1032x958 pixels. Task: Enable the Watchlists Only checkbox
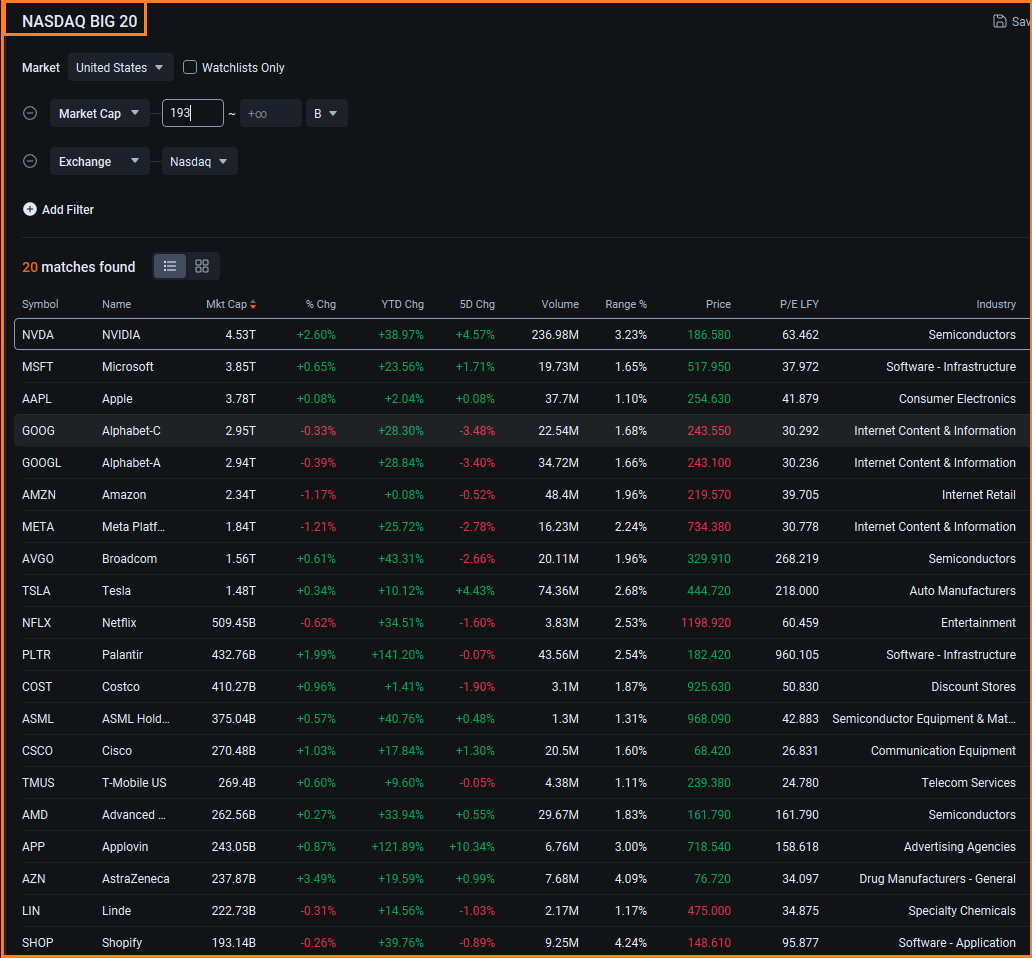[x=190, y=67]
